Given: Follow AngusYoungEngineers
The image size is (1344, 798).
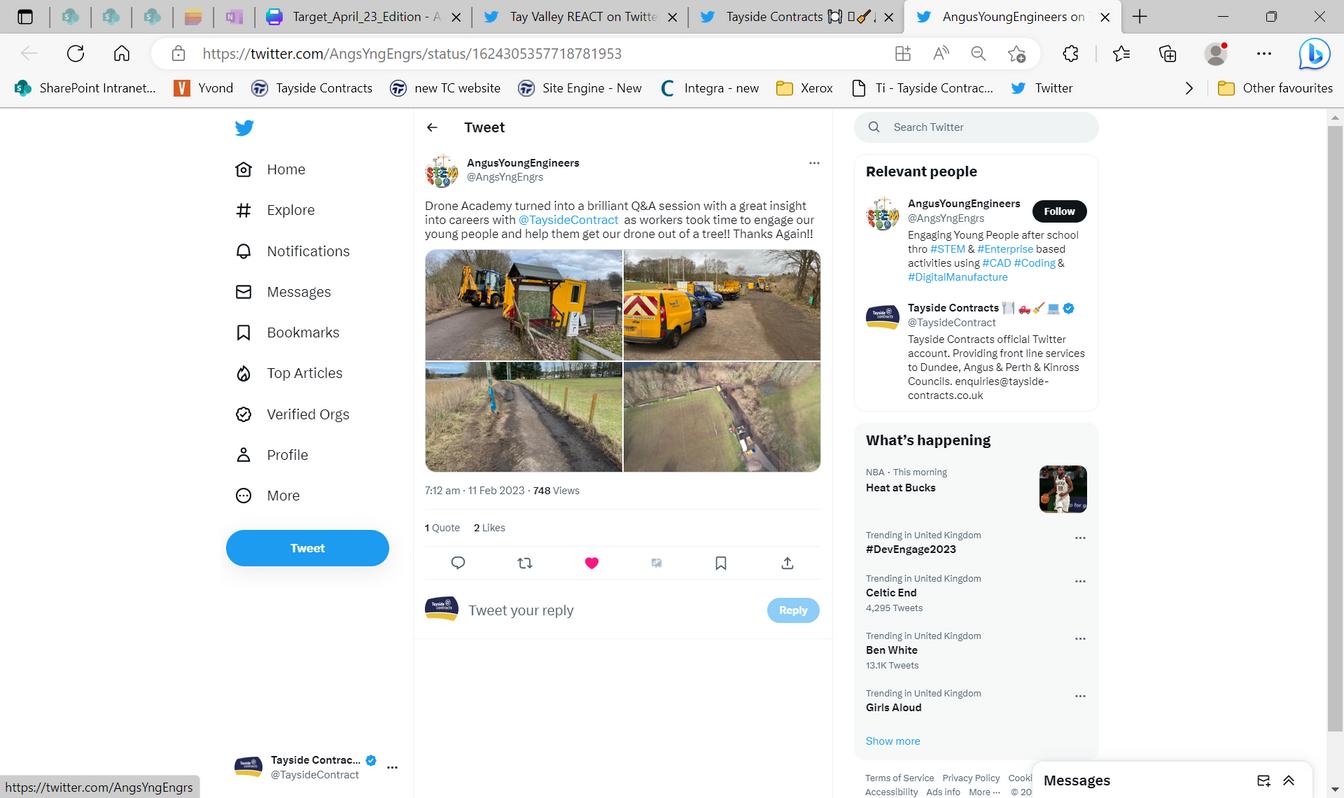Looking at the screenshot, I should [1059, 211].
